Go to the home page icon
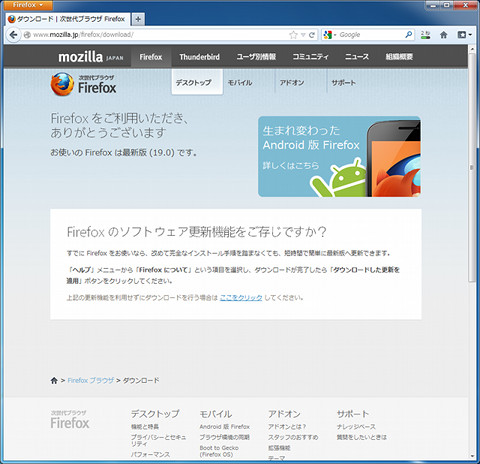This screenshot has width=480, height=464. (443, 35)
